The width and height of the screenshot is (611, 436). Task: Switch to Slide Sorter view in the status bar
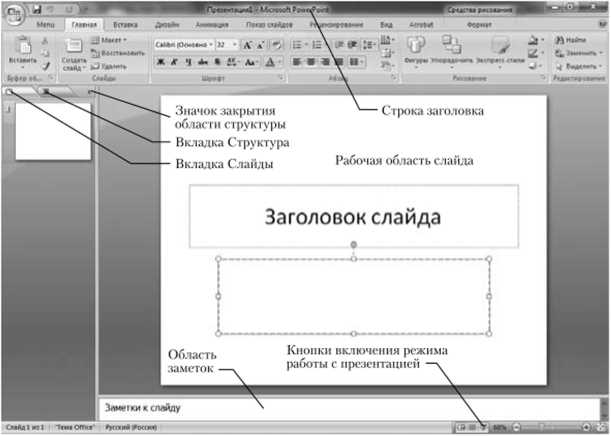[x=473, y=427]
